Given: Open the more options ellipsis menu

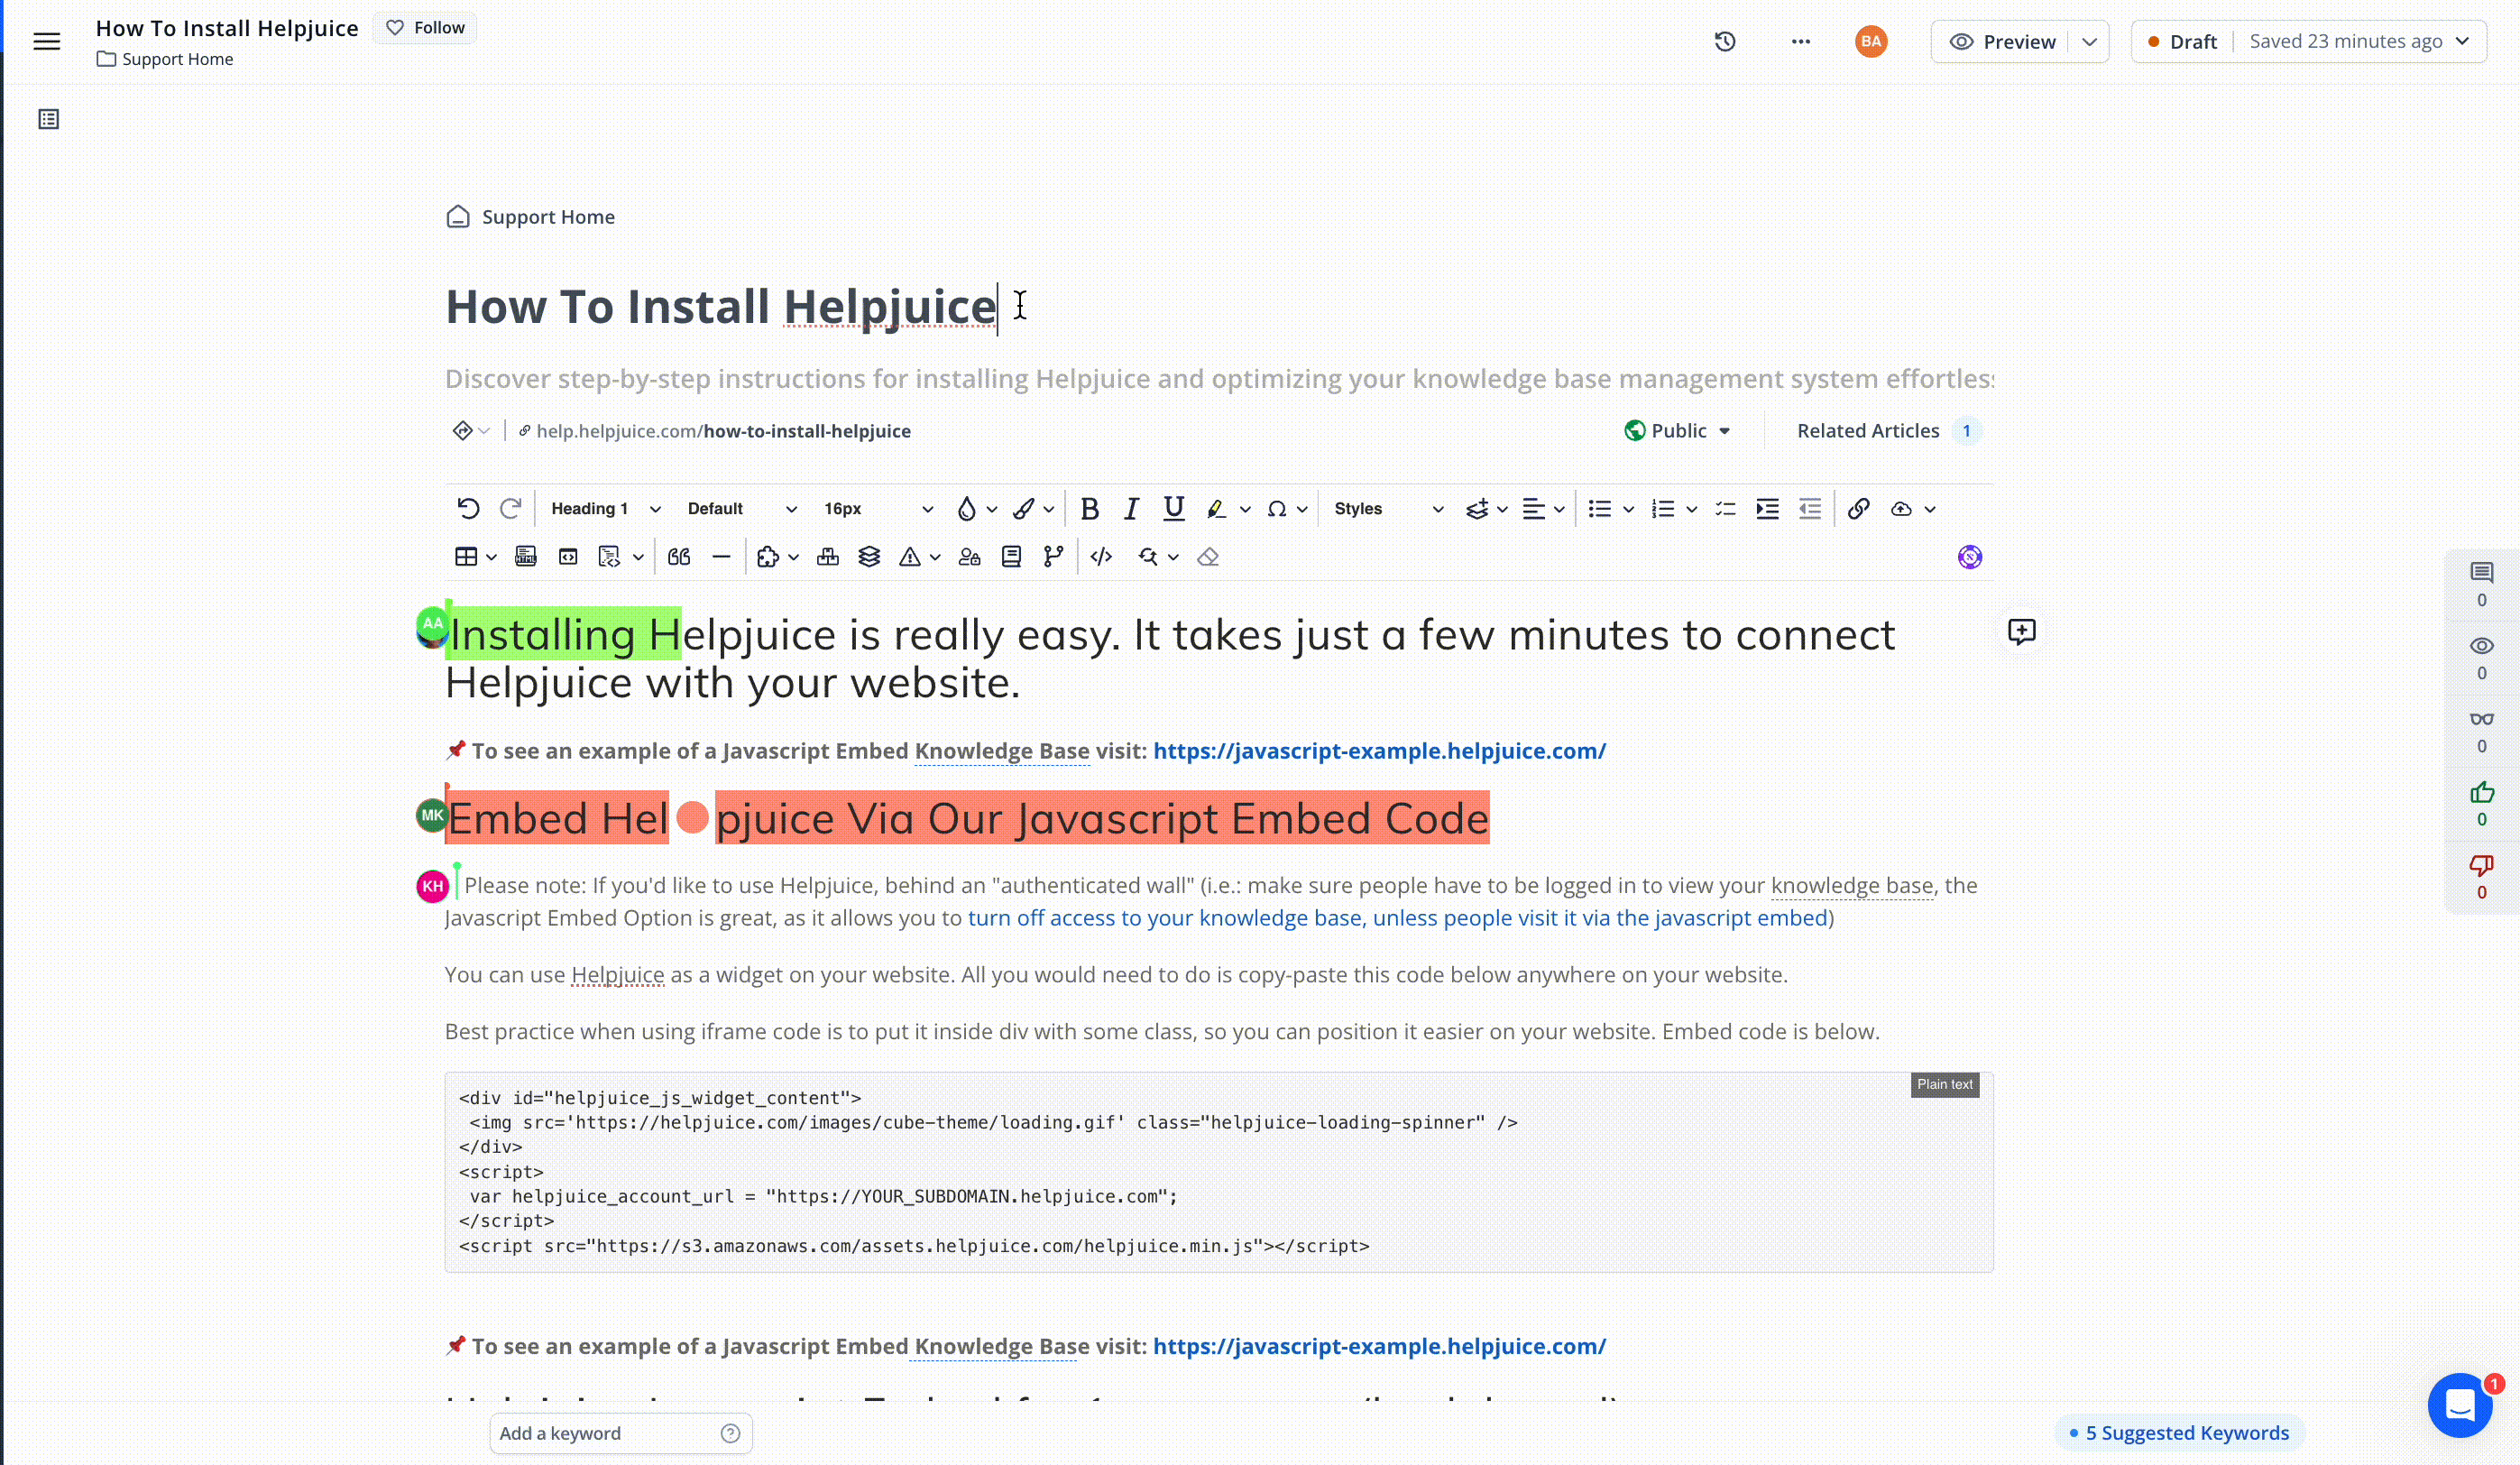Looking at the screenshot, I should pyautogui.click(x=1801, y=41).
